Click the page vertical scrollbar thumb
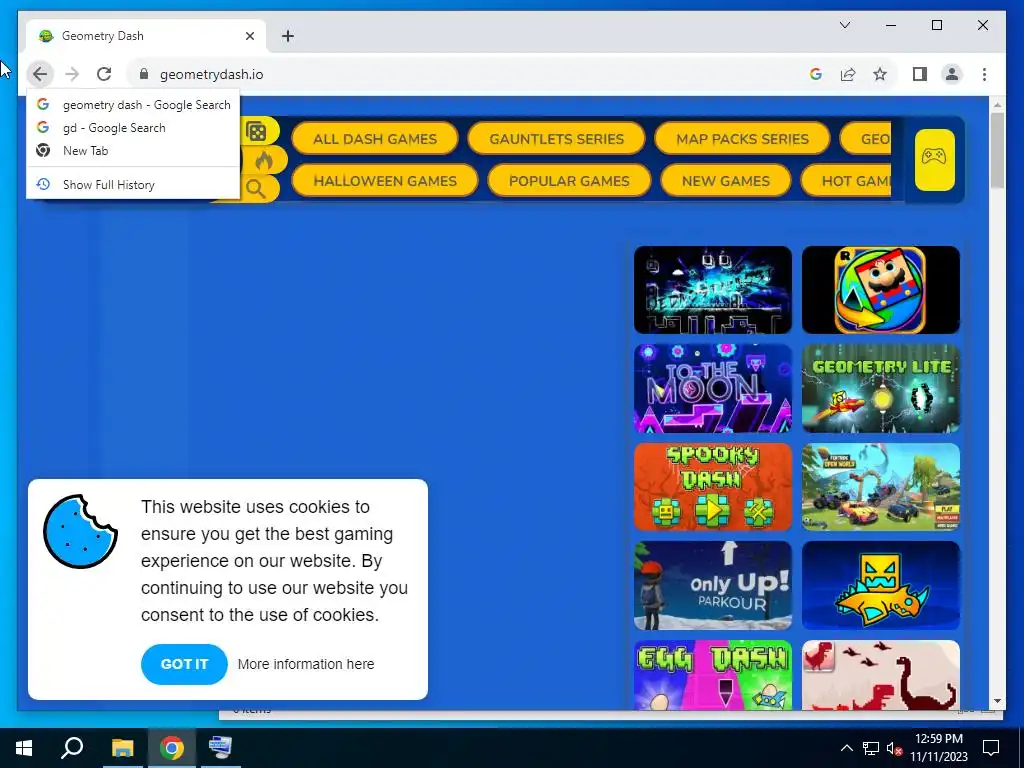This screenshot has width=1024, height=768. click(x=997, y=150)
